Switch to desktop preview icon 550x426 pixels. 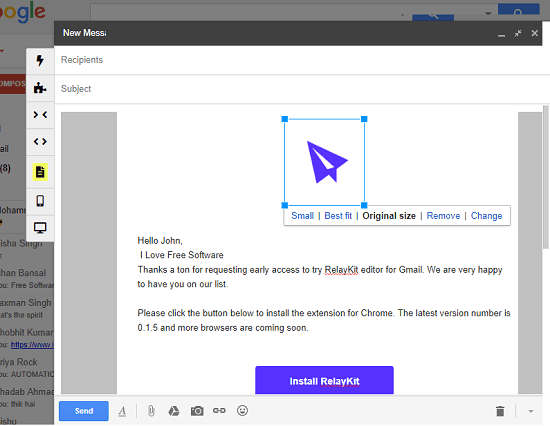tap(40, 228)
